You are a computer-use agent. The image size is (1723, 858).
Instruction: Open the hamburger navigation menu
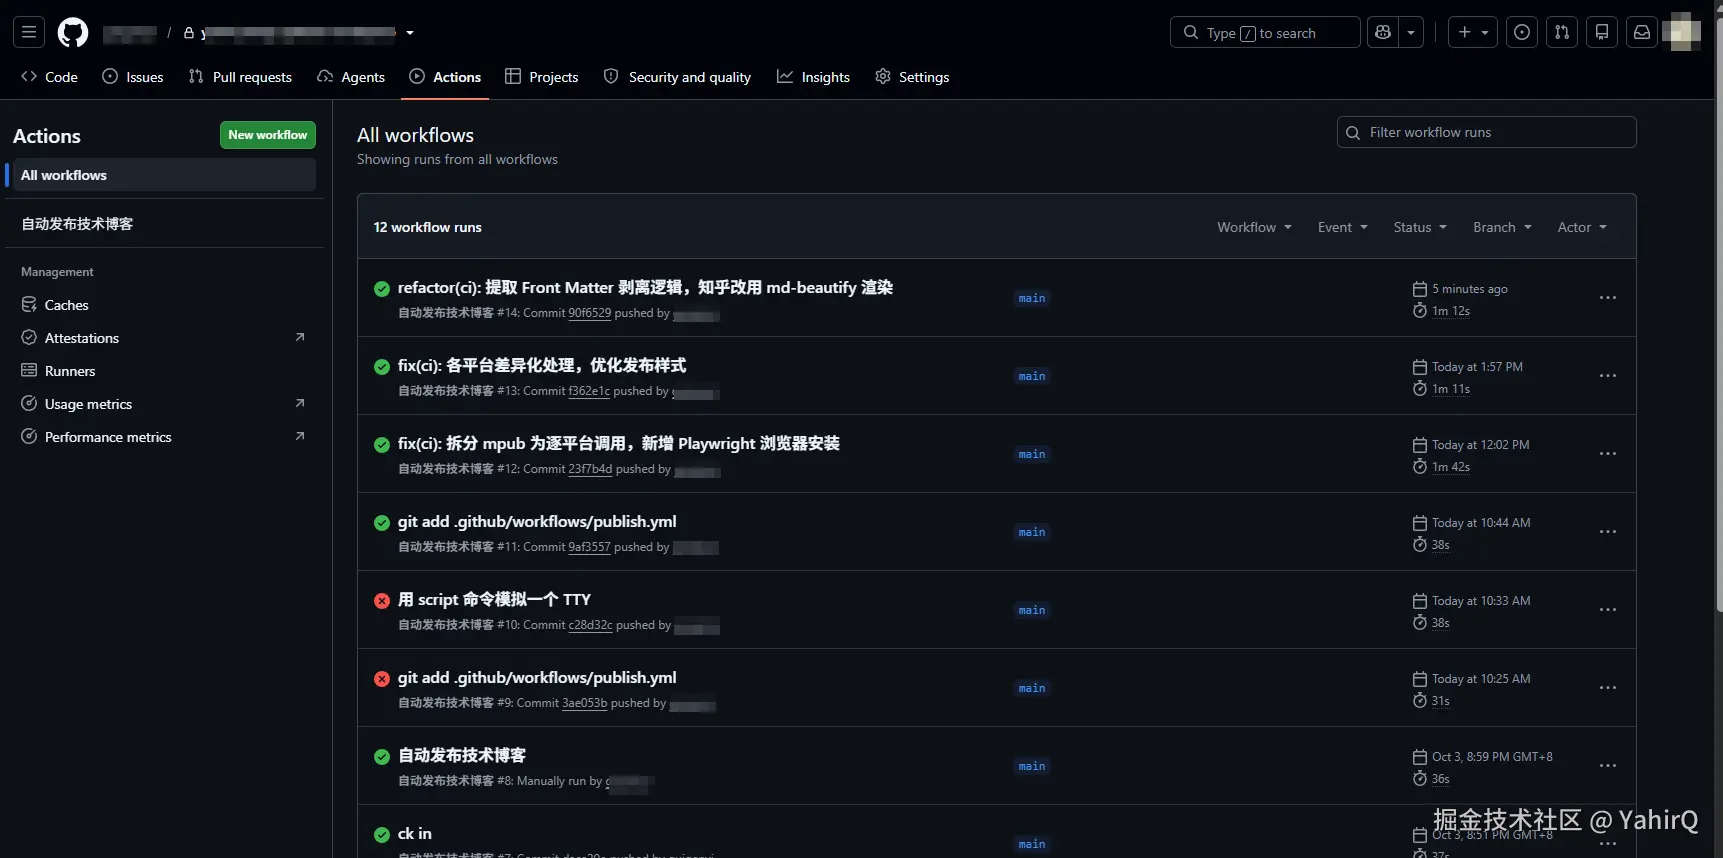click(x=29, y=32)
